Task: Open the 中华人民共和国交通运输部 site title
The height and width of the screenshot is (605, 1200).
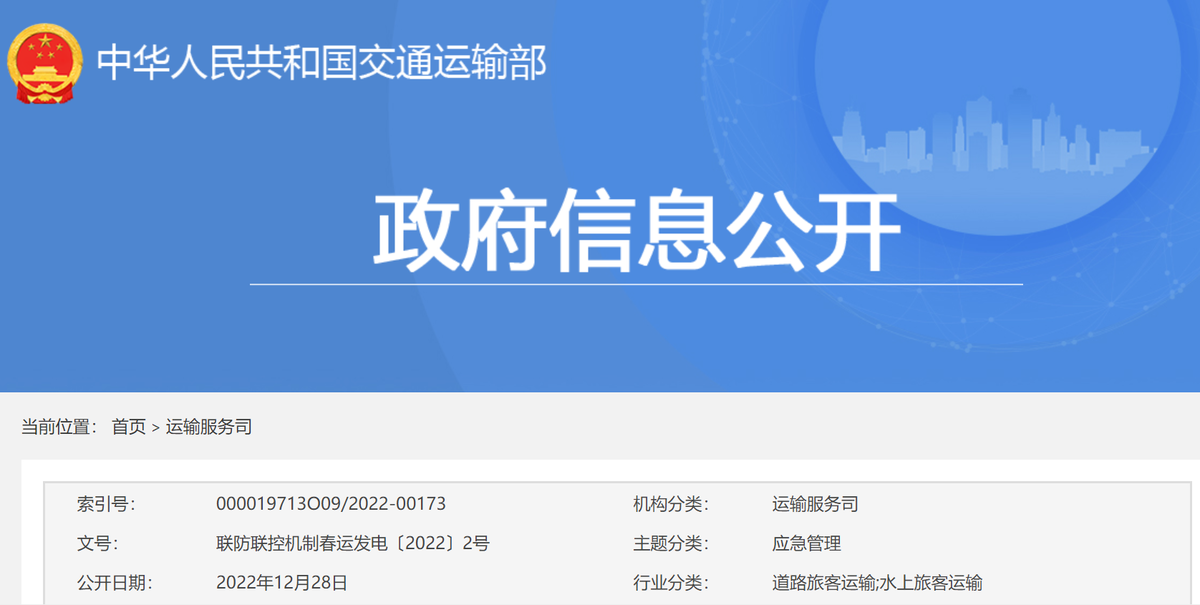Action: (321, 64)
